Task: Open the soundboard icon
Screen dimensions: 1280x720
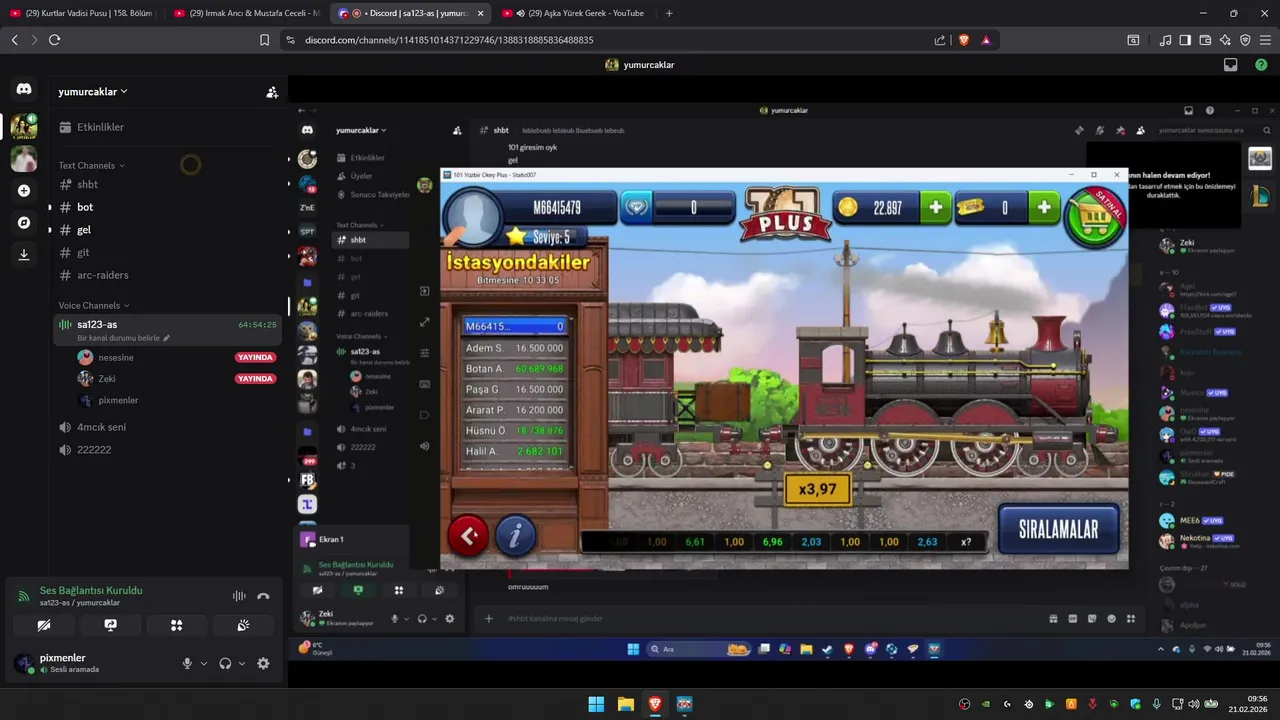Action: pos(243,625)
